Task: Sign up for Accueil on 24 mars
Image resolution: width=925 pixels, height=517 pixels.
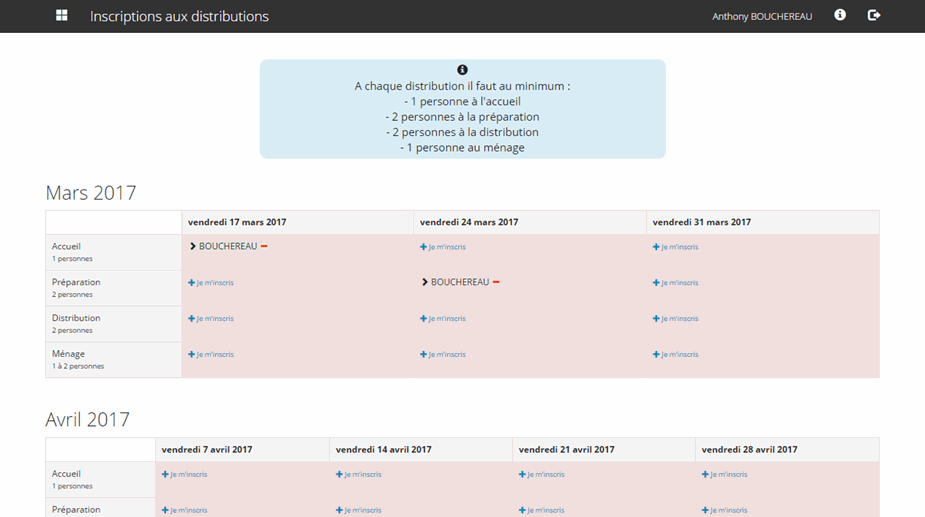Action: click(443, 247)
